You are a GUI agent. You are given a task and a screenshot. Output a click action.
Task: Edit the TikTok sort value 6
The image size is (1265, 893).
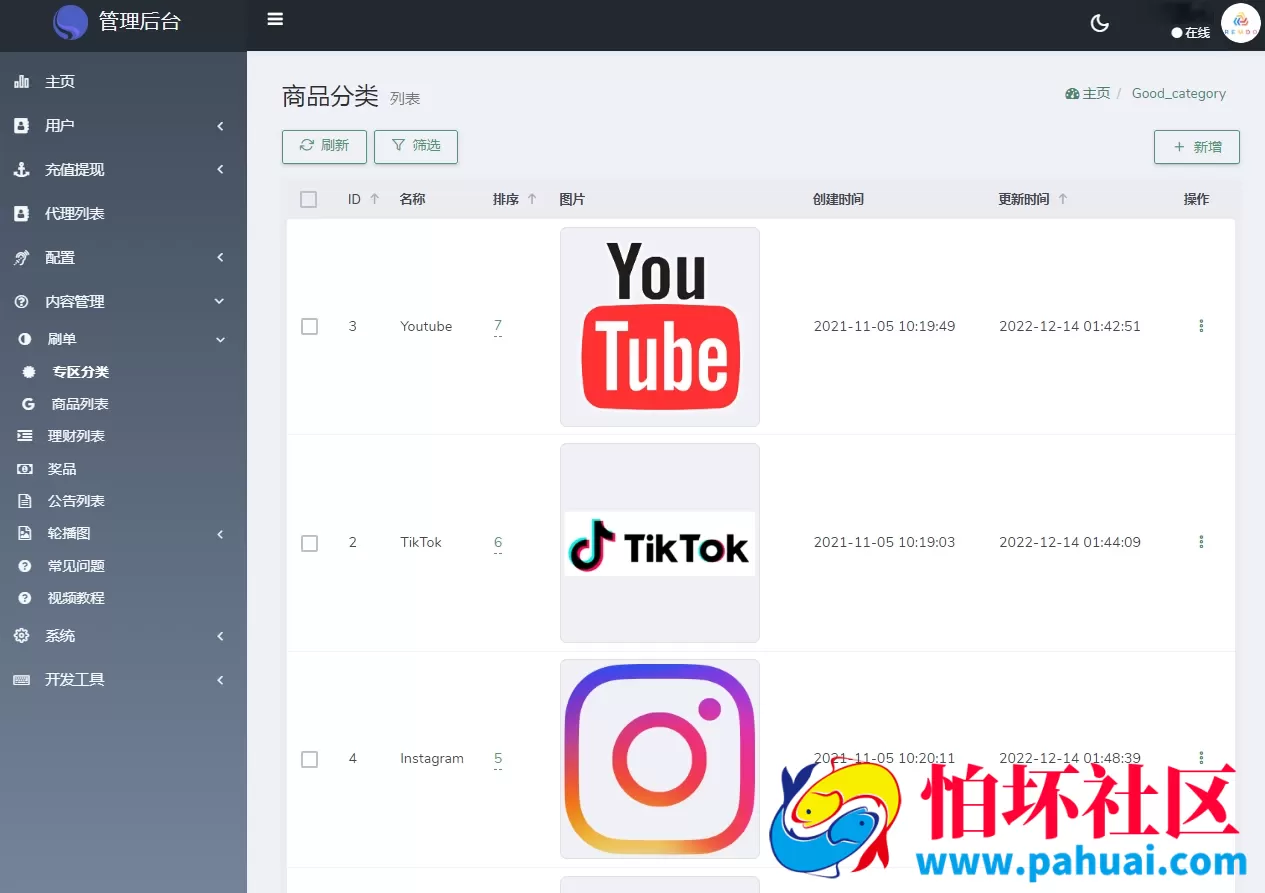(x=498, y=543)
